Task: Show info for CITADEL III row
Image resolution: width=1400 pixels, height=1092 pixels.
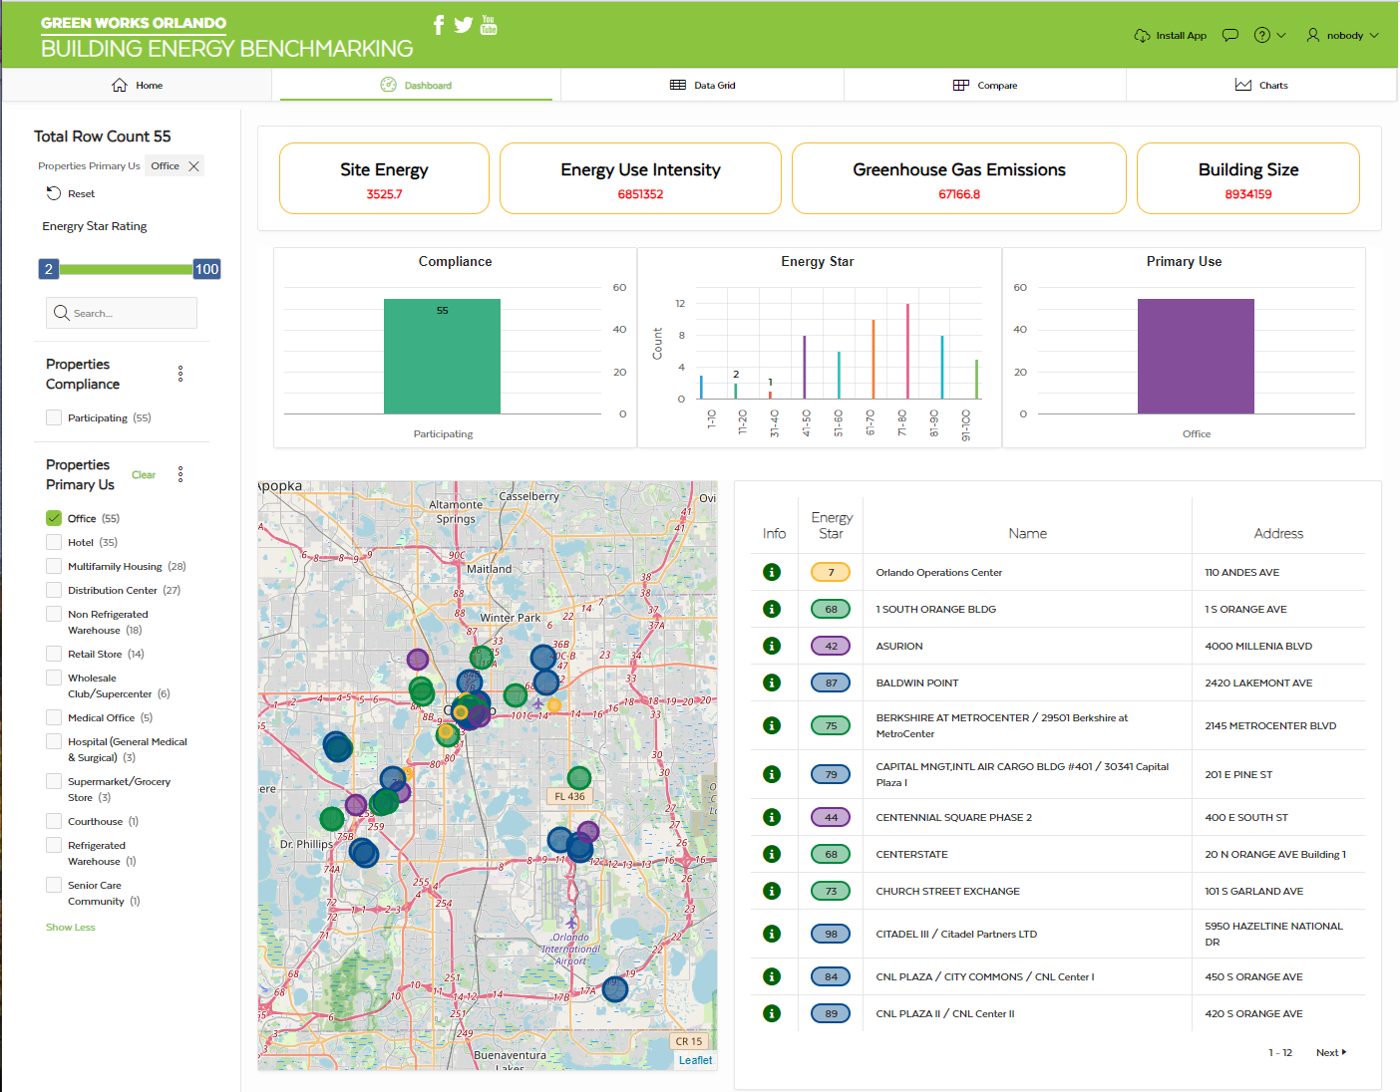Action: [772, 934]
